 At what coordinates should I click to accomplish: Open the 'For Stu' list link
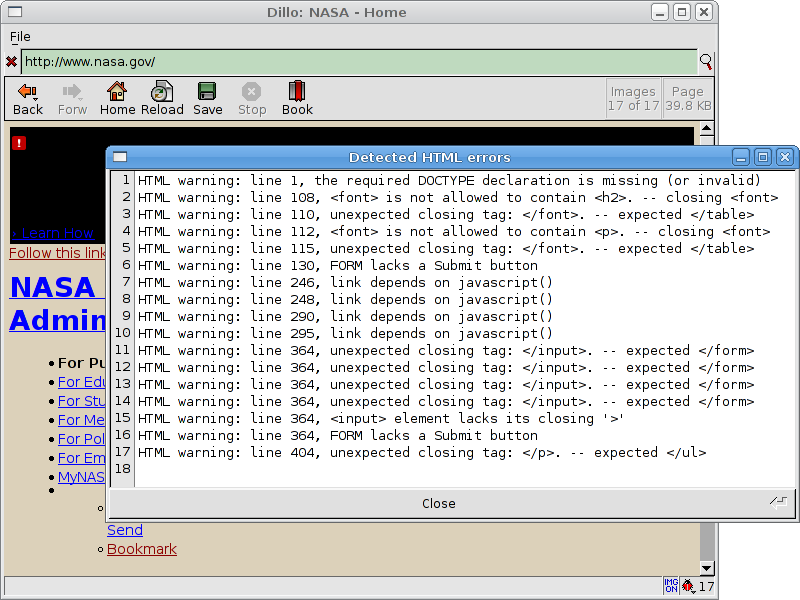point(81,401)
